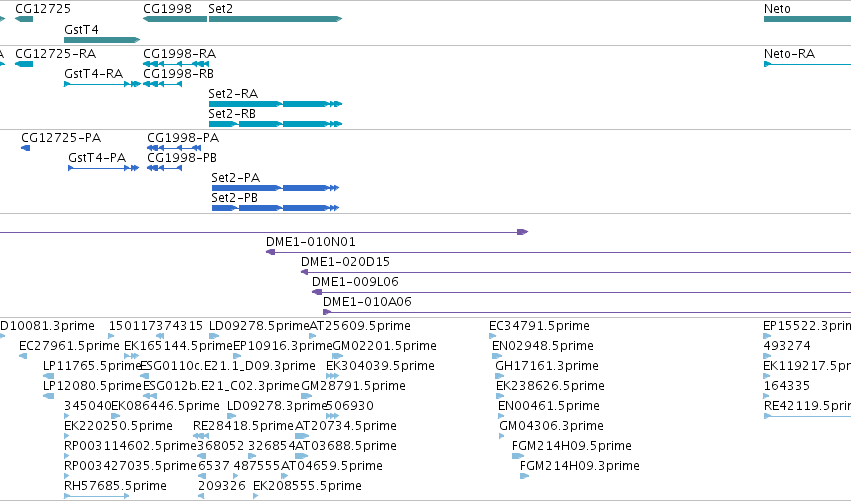Screen dimensions: 851x501
Task: Select the CG12725 gene label
Action: pos(43,9)
